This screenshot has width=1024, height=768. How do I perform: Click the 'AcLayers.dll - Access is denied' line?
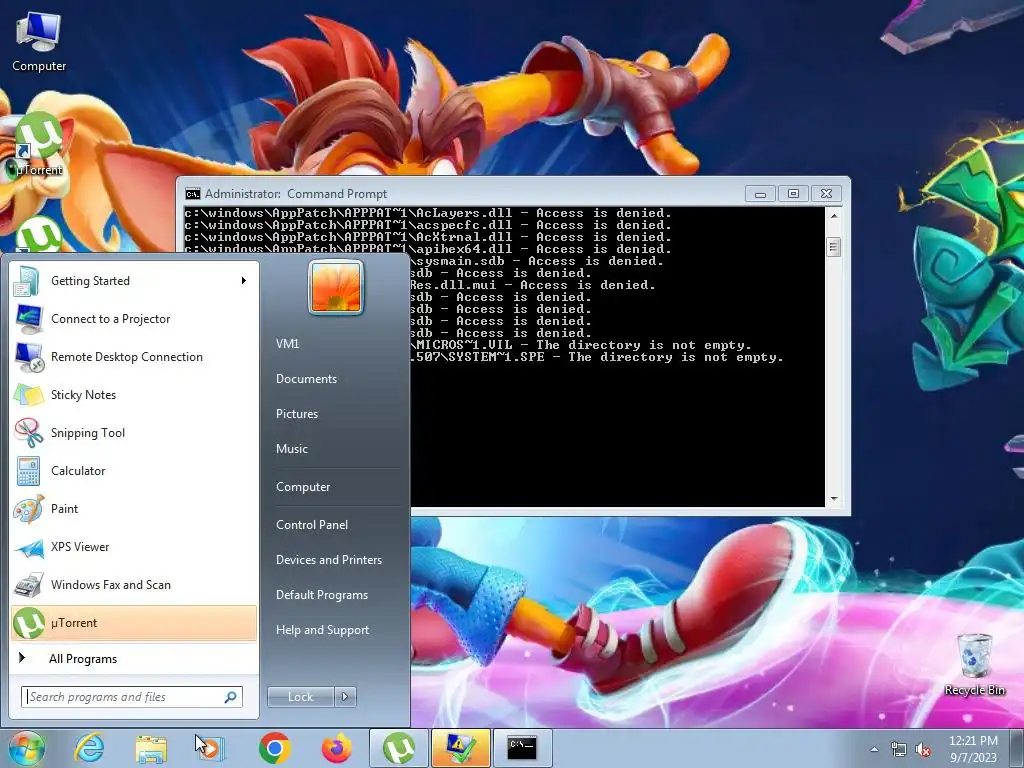(x=428, y=213)
